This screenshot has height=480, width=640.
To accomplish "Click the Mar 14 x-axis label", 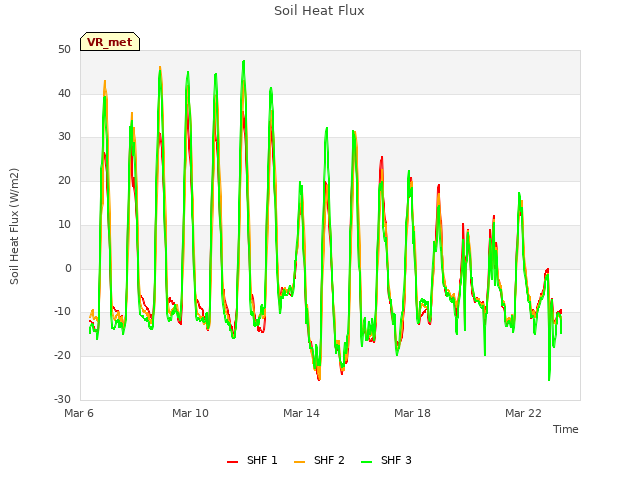I will [x=301, y=413].
